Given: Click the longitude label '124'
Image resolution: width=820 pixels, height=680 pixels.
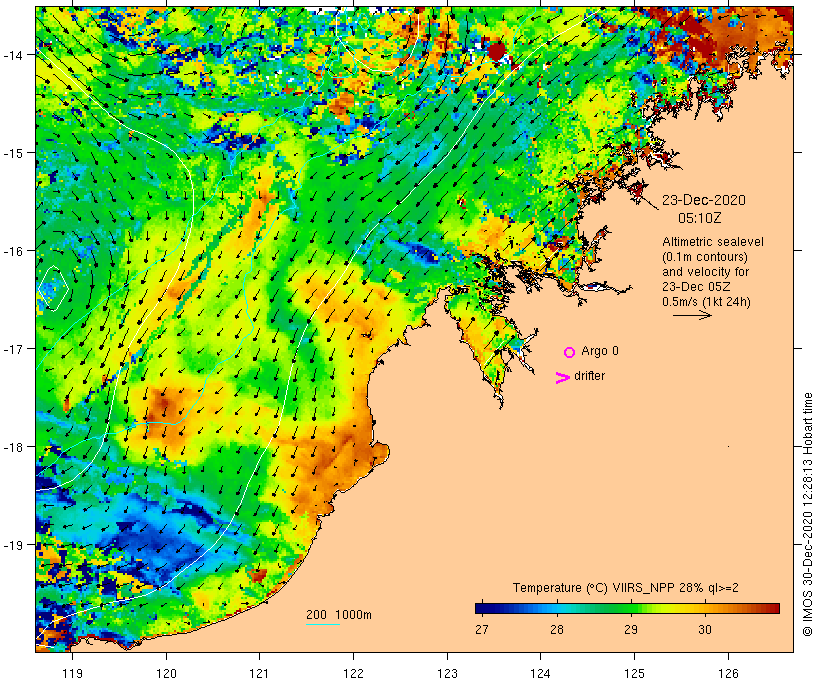Looking at the screenshot, I should (x=541, y=673).
